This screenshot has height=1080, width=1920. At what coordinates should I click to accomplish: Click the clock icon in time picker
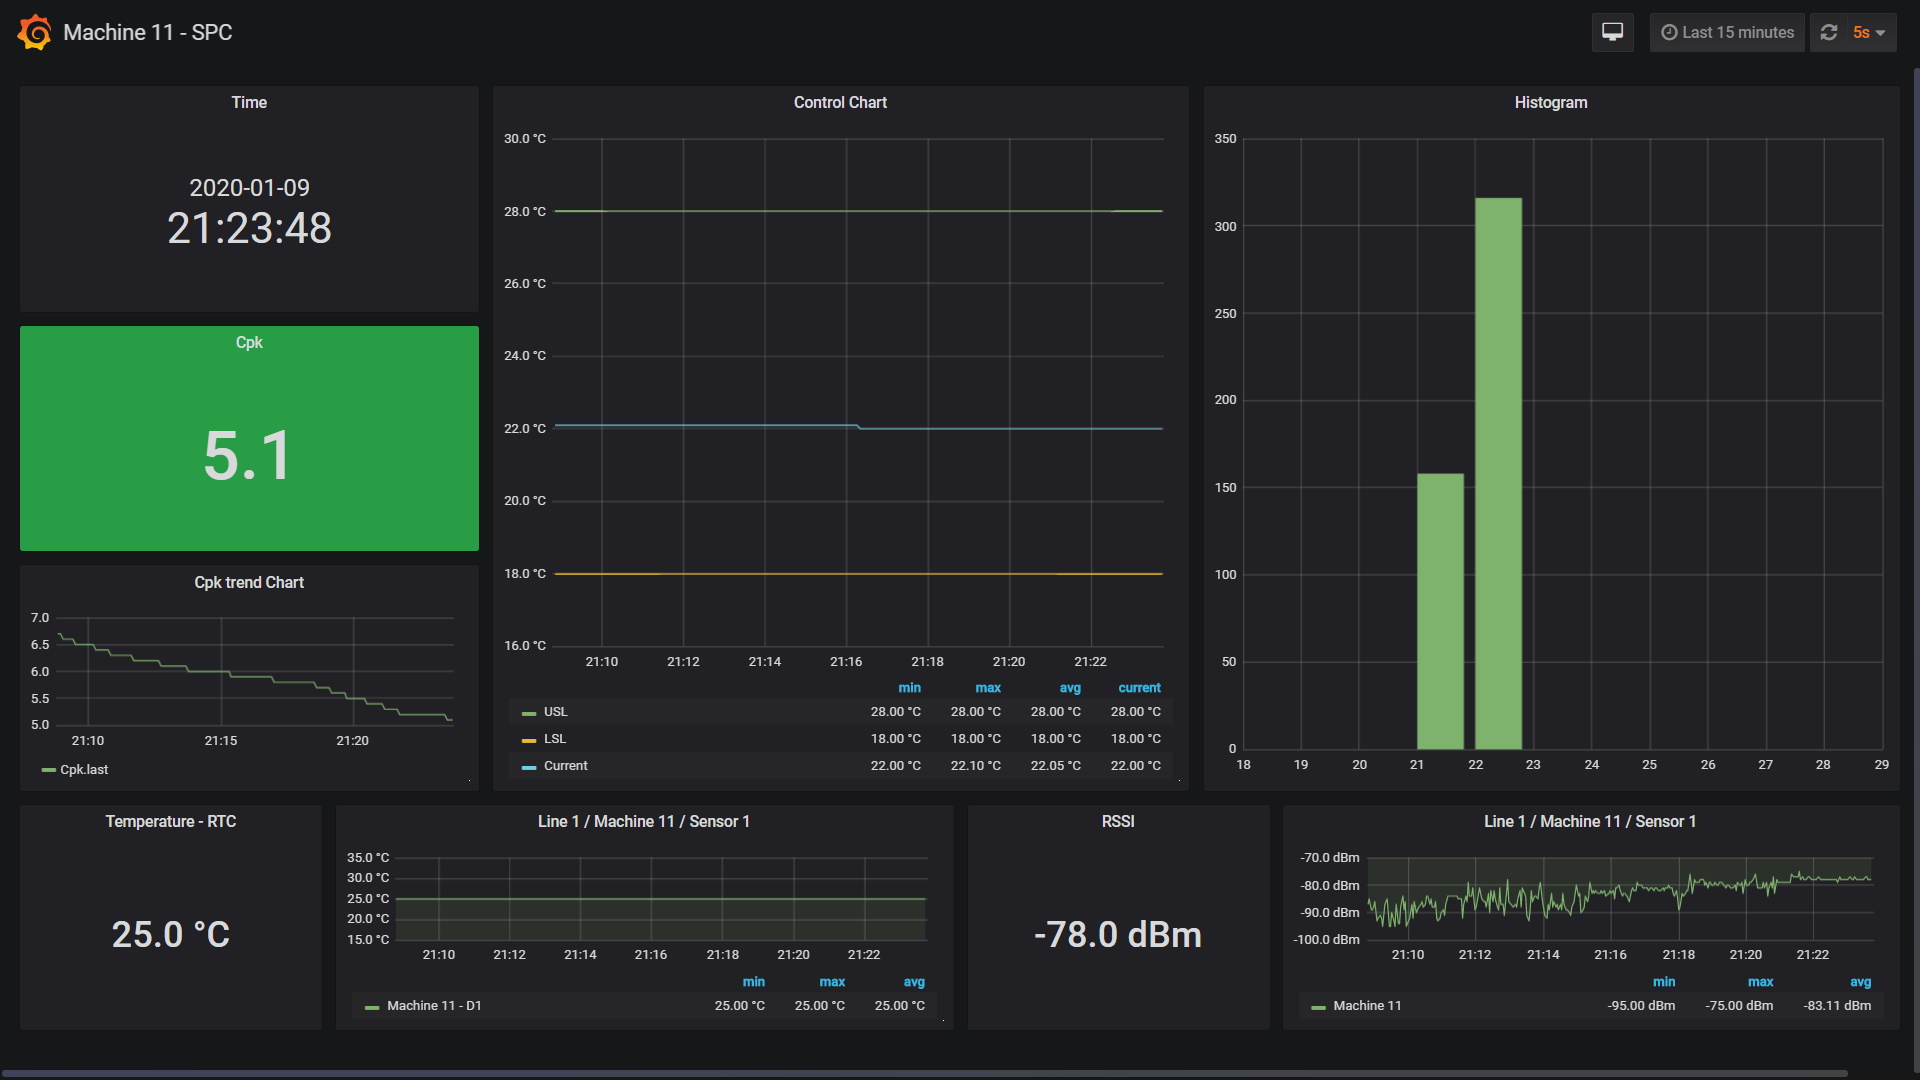pos(1669,32)
